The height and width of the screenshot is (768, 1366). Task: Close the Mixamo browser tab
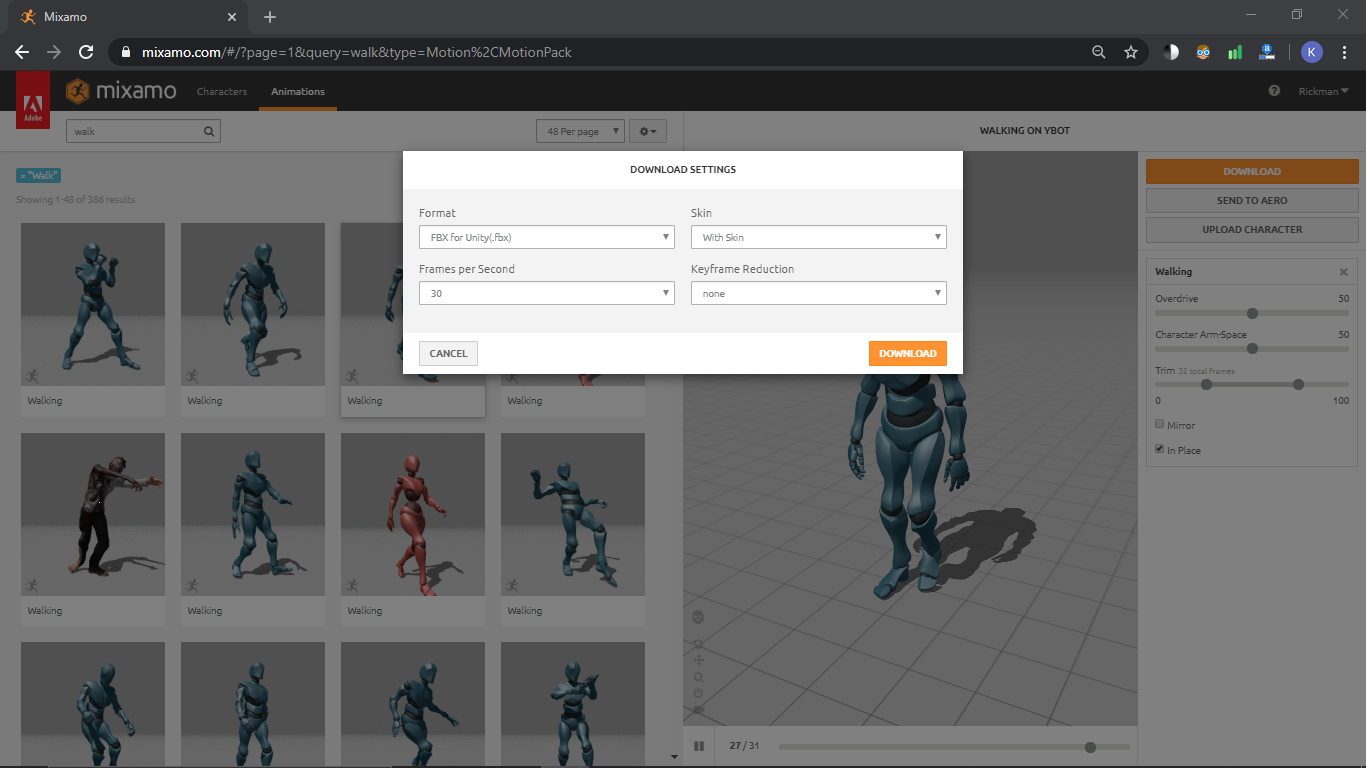pyautogui.click(x=232, y=17)
